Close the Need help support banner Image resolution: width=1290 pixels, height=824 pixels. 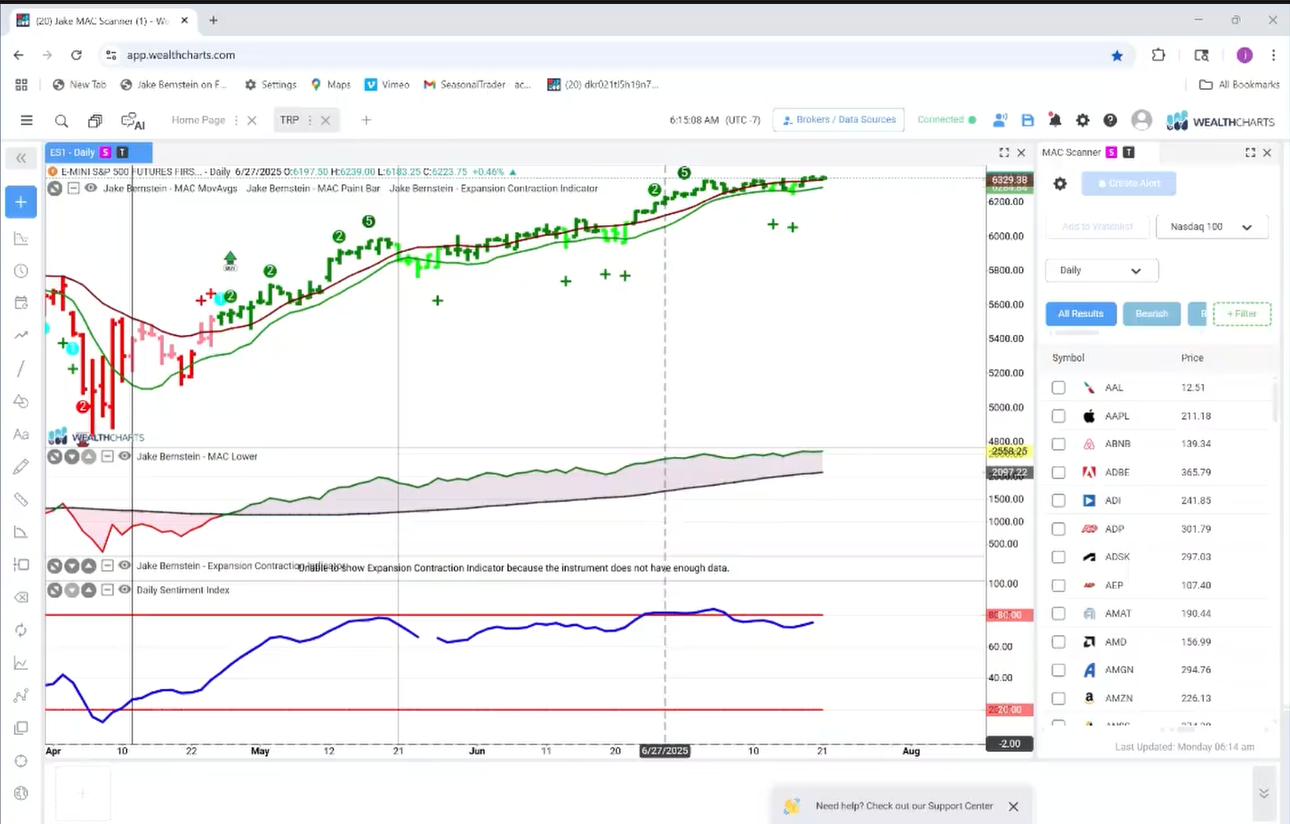click(1013, 806)
